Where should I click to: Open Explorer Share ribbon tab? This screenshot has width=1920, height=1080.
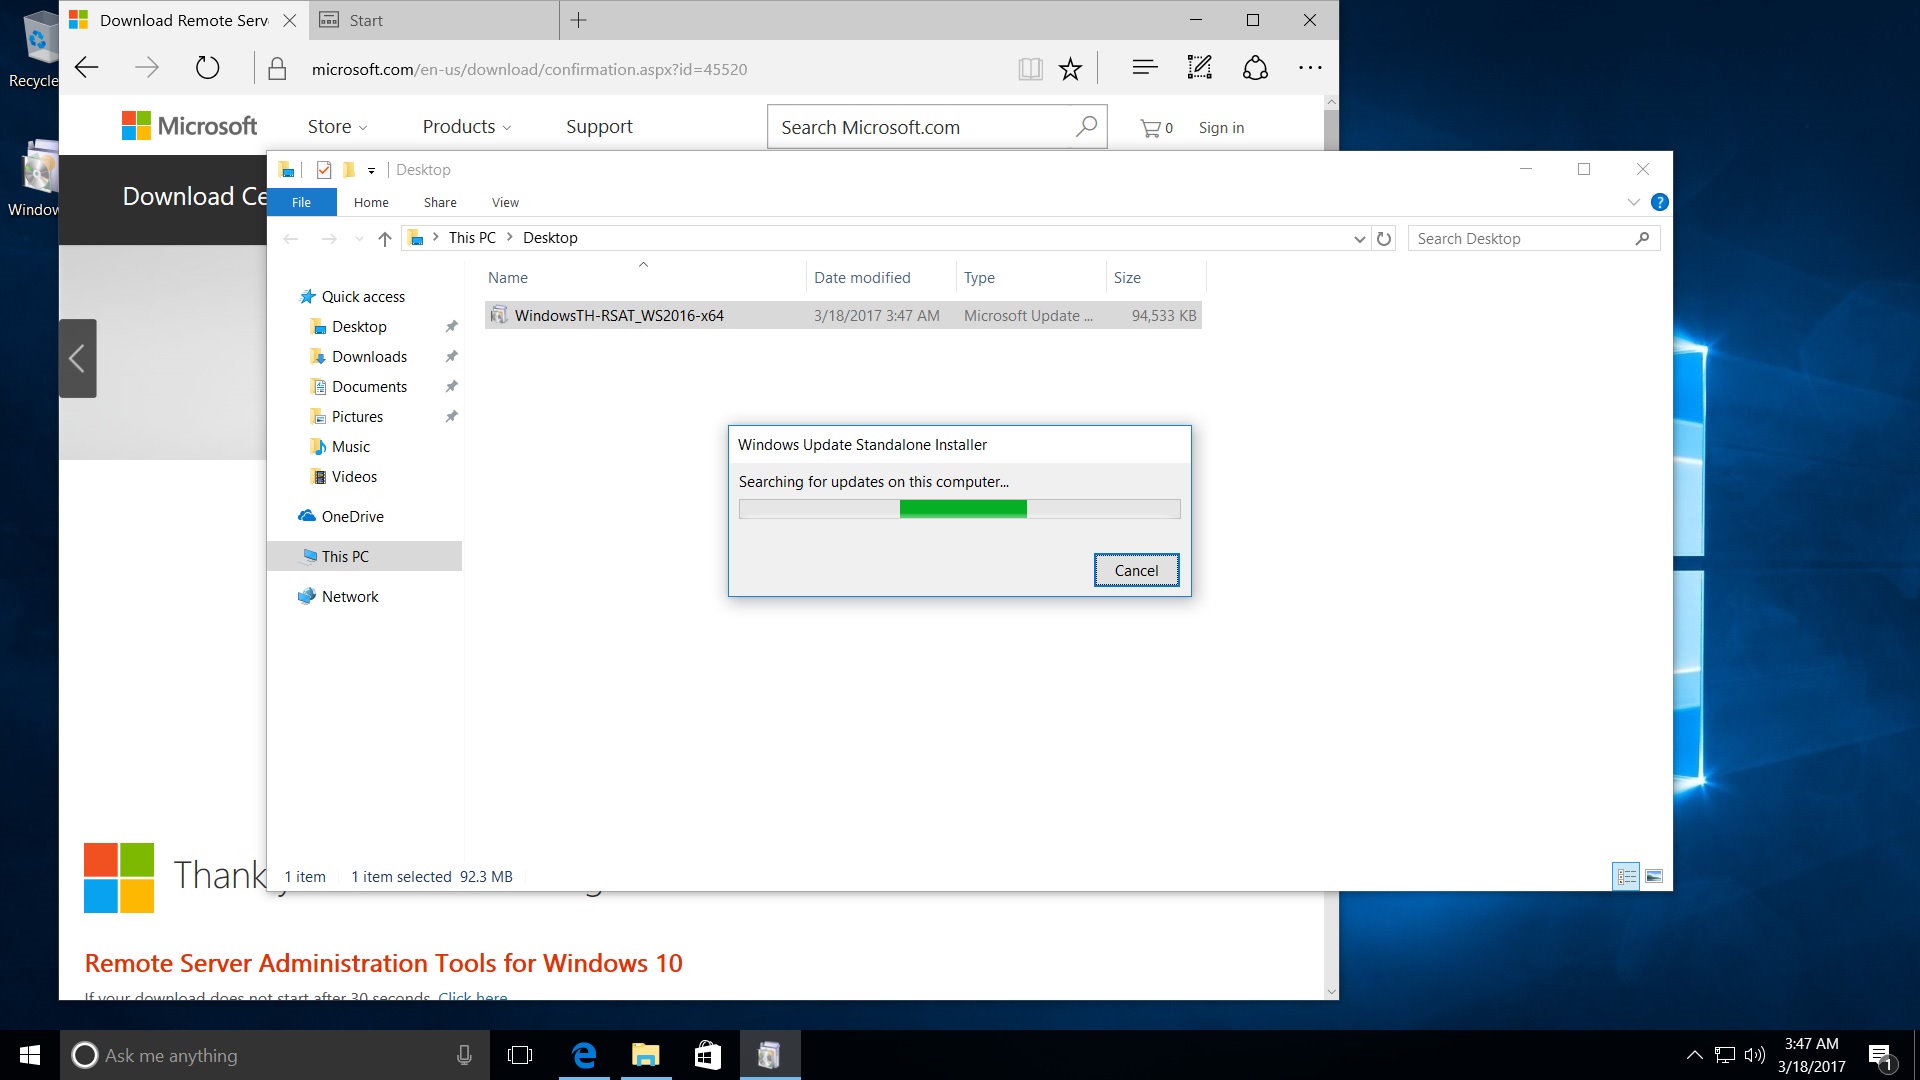pos(440,202)
